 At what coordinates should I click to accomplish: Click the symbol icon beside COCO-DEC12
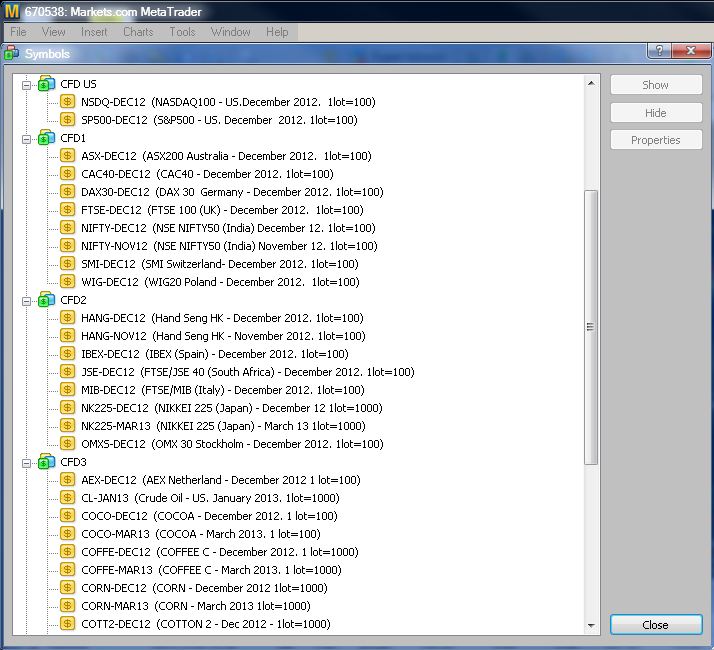coord(67,516)
